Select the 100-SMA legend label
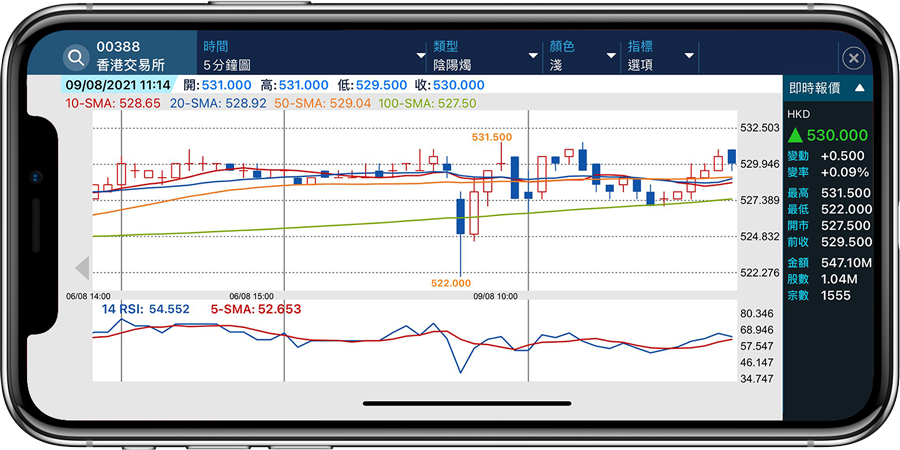Image resolution: width=900 pixels, height=450 pixels. (x=427, y=103)
